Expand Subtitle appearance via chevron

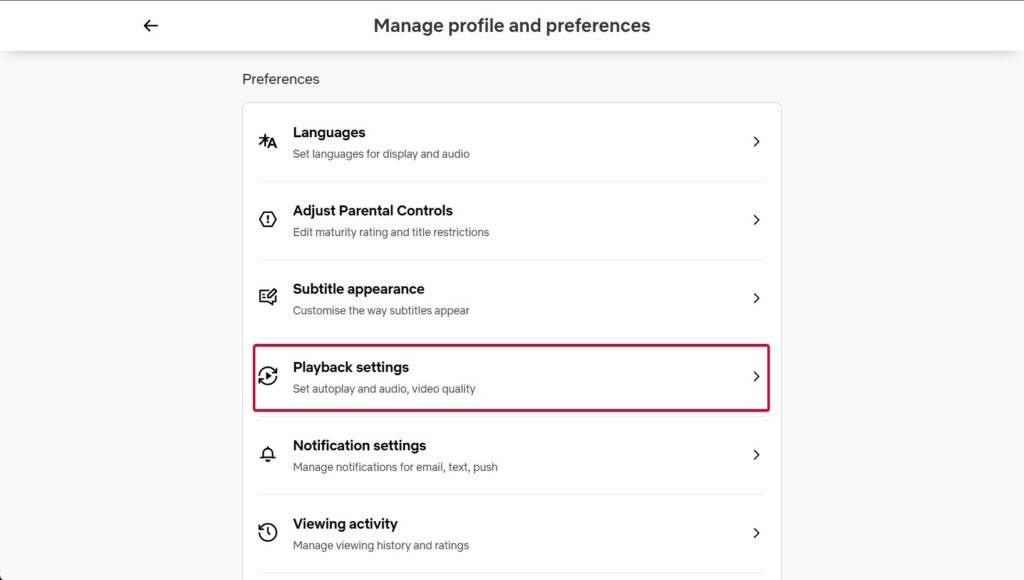tap(758, 297)
